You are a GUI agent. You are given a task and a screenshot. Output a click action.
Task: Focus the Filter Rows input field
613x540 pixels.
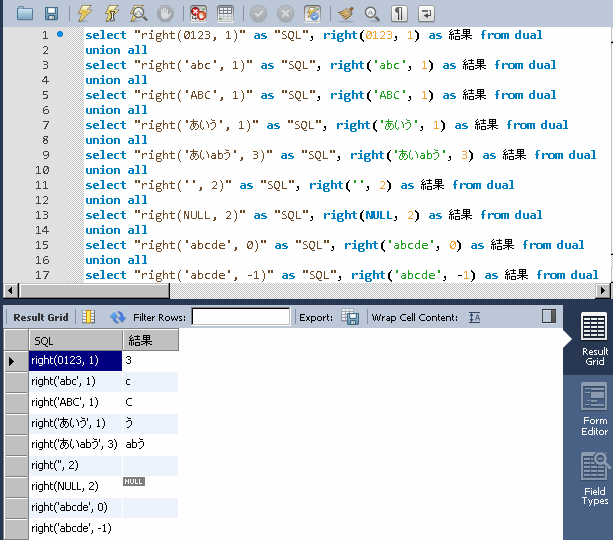click(240, 317)
